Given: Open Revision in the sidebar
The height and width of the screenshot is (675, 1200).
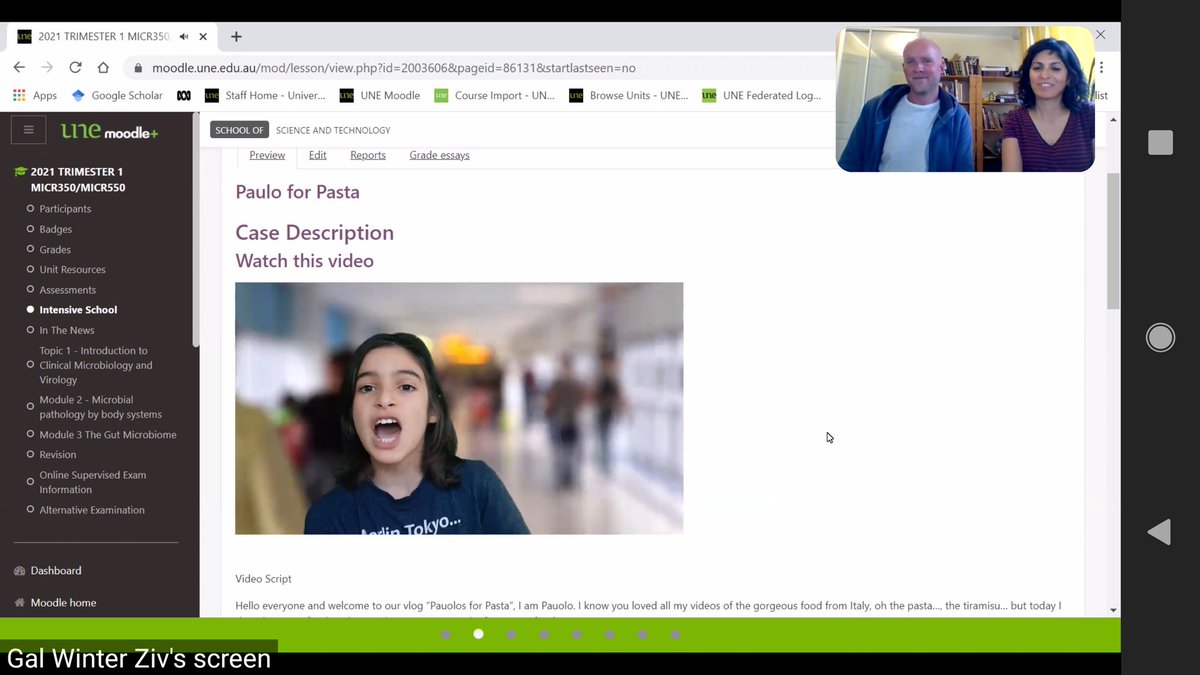Looking at the screenshot, I should (x=58, y=455).
